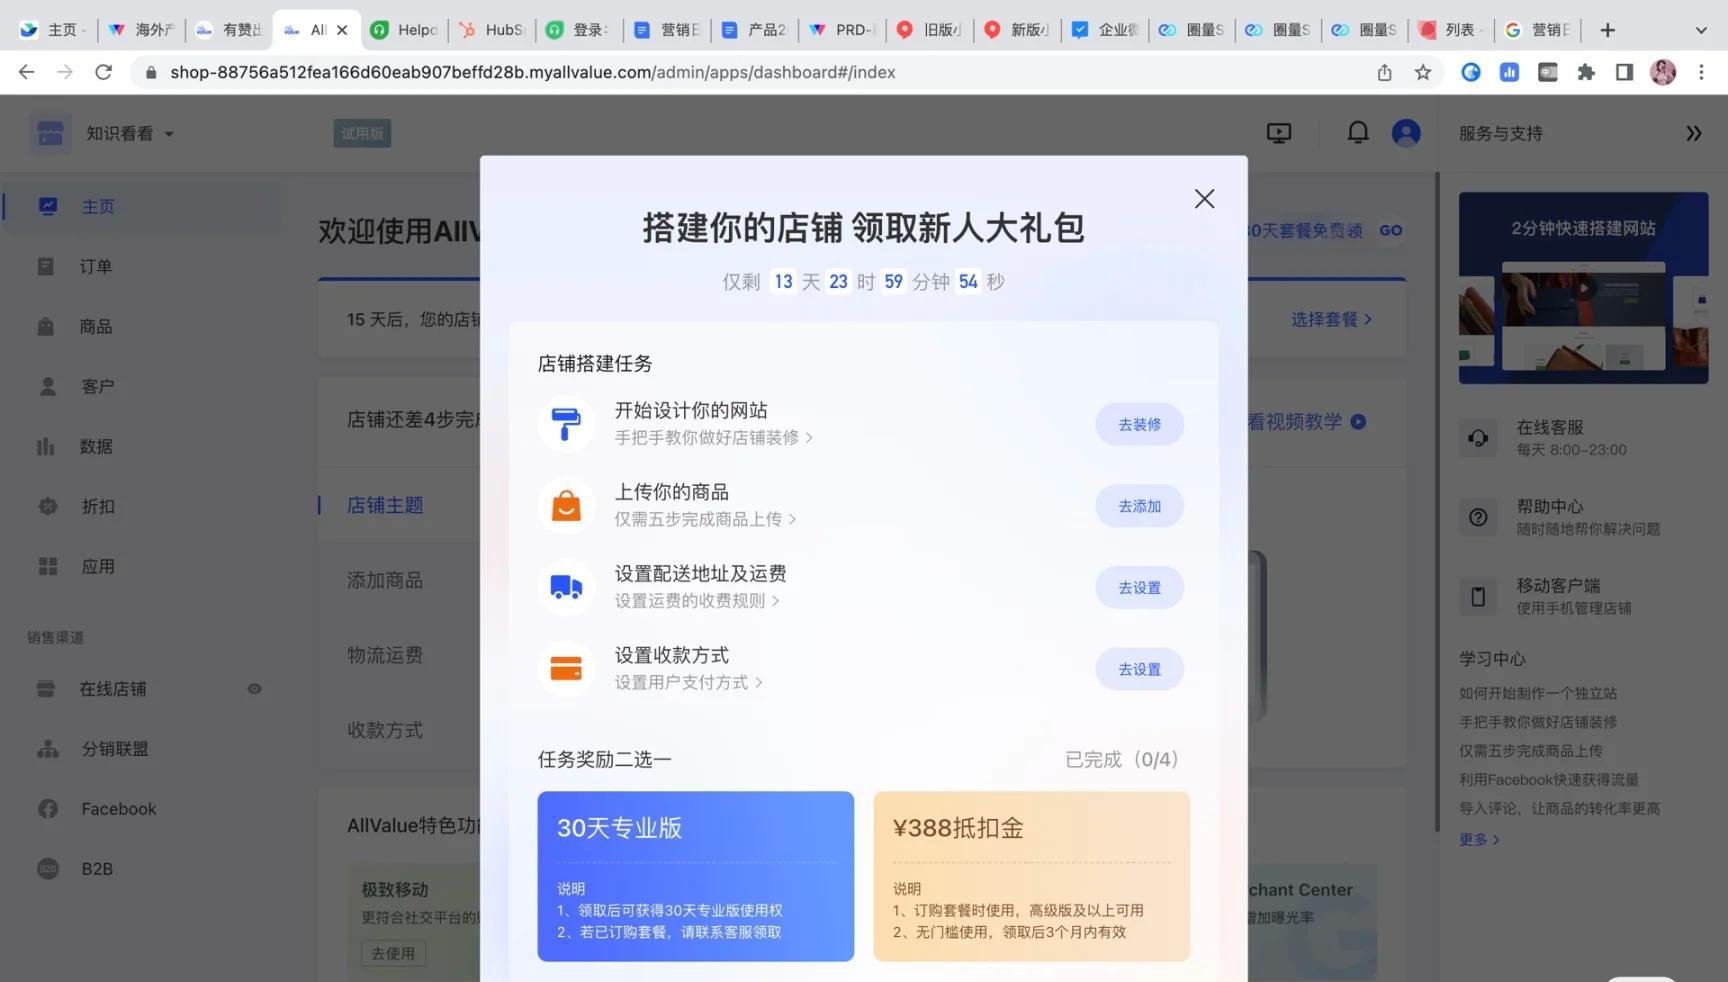Open 数据 in the sidebar

(x=96, y=447)
